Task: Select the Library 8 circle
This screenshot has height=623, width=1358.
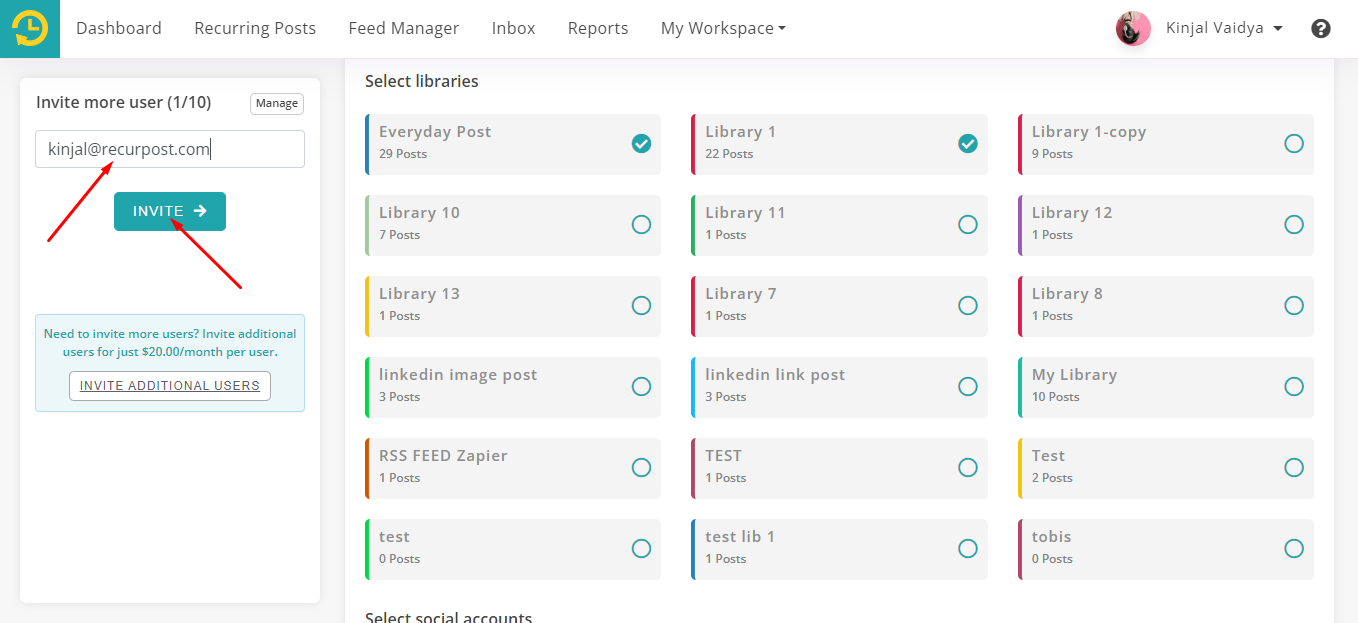Action: tap(1294, 306)
